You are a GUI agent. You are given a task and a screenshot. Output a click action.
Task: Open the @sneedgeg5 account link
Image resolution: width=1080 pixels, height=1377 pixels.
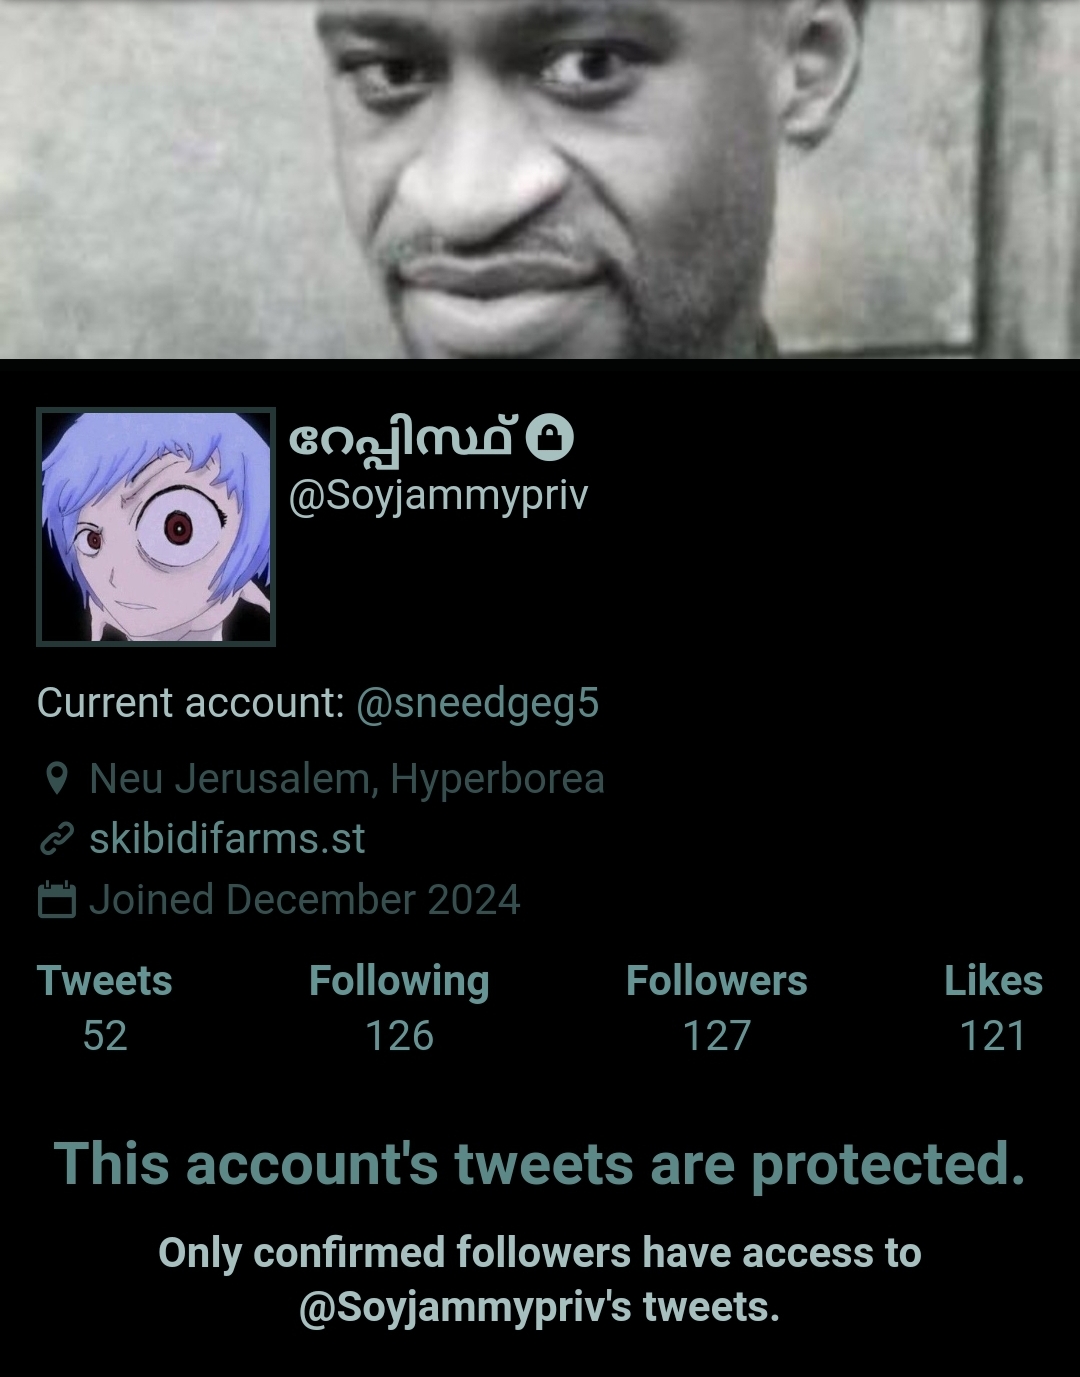[477, 703]
